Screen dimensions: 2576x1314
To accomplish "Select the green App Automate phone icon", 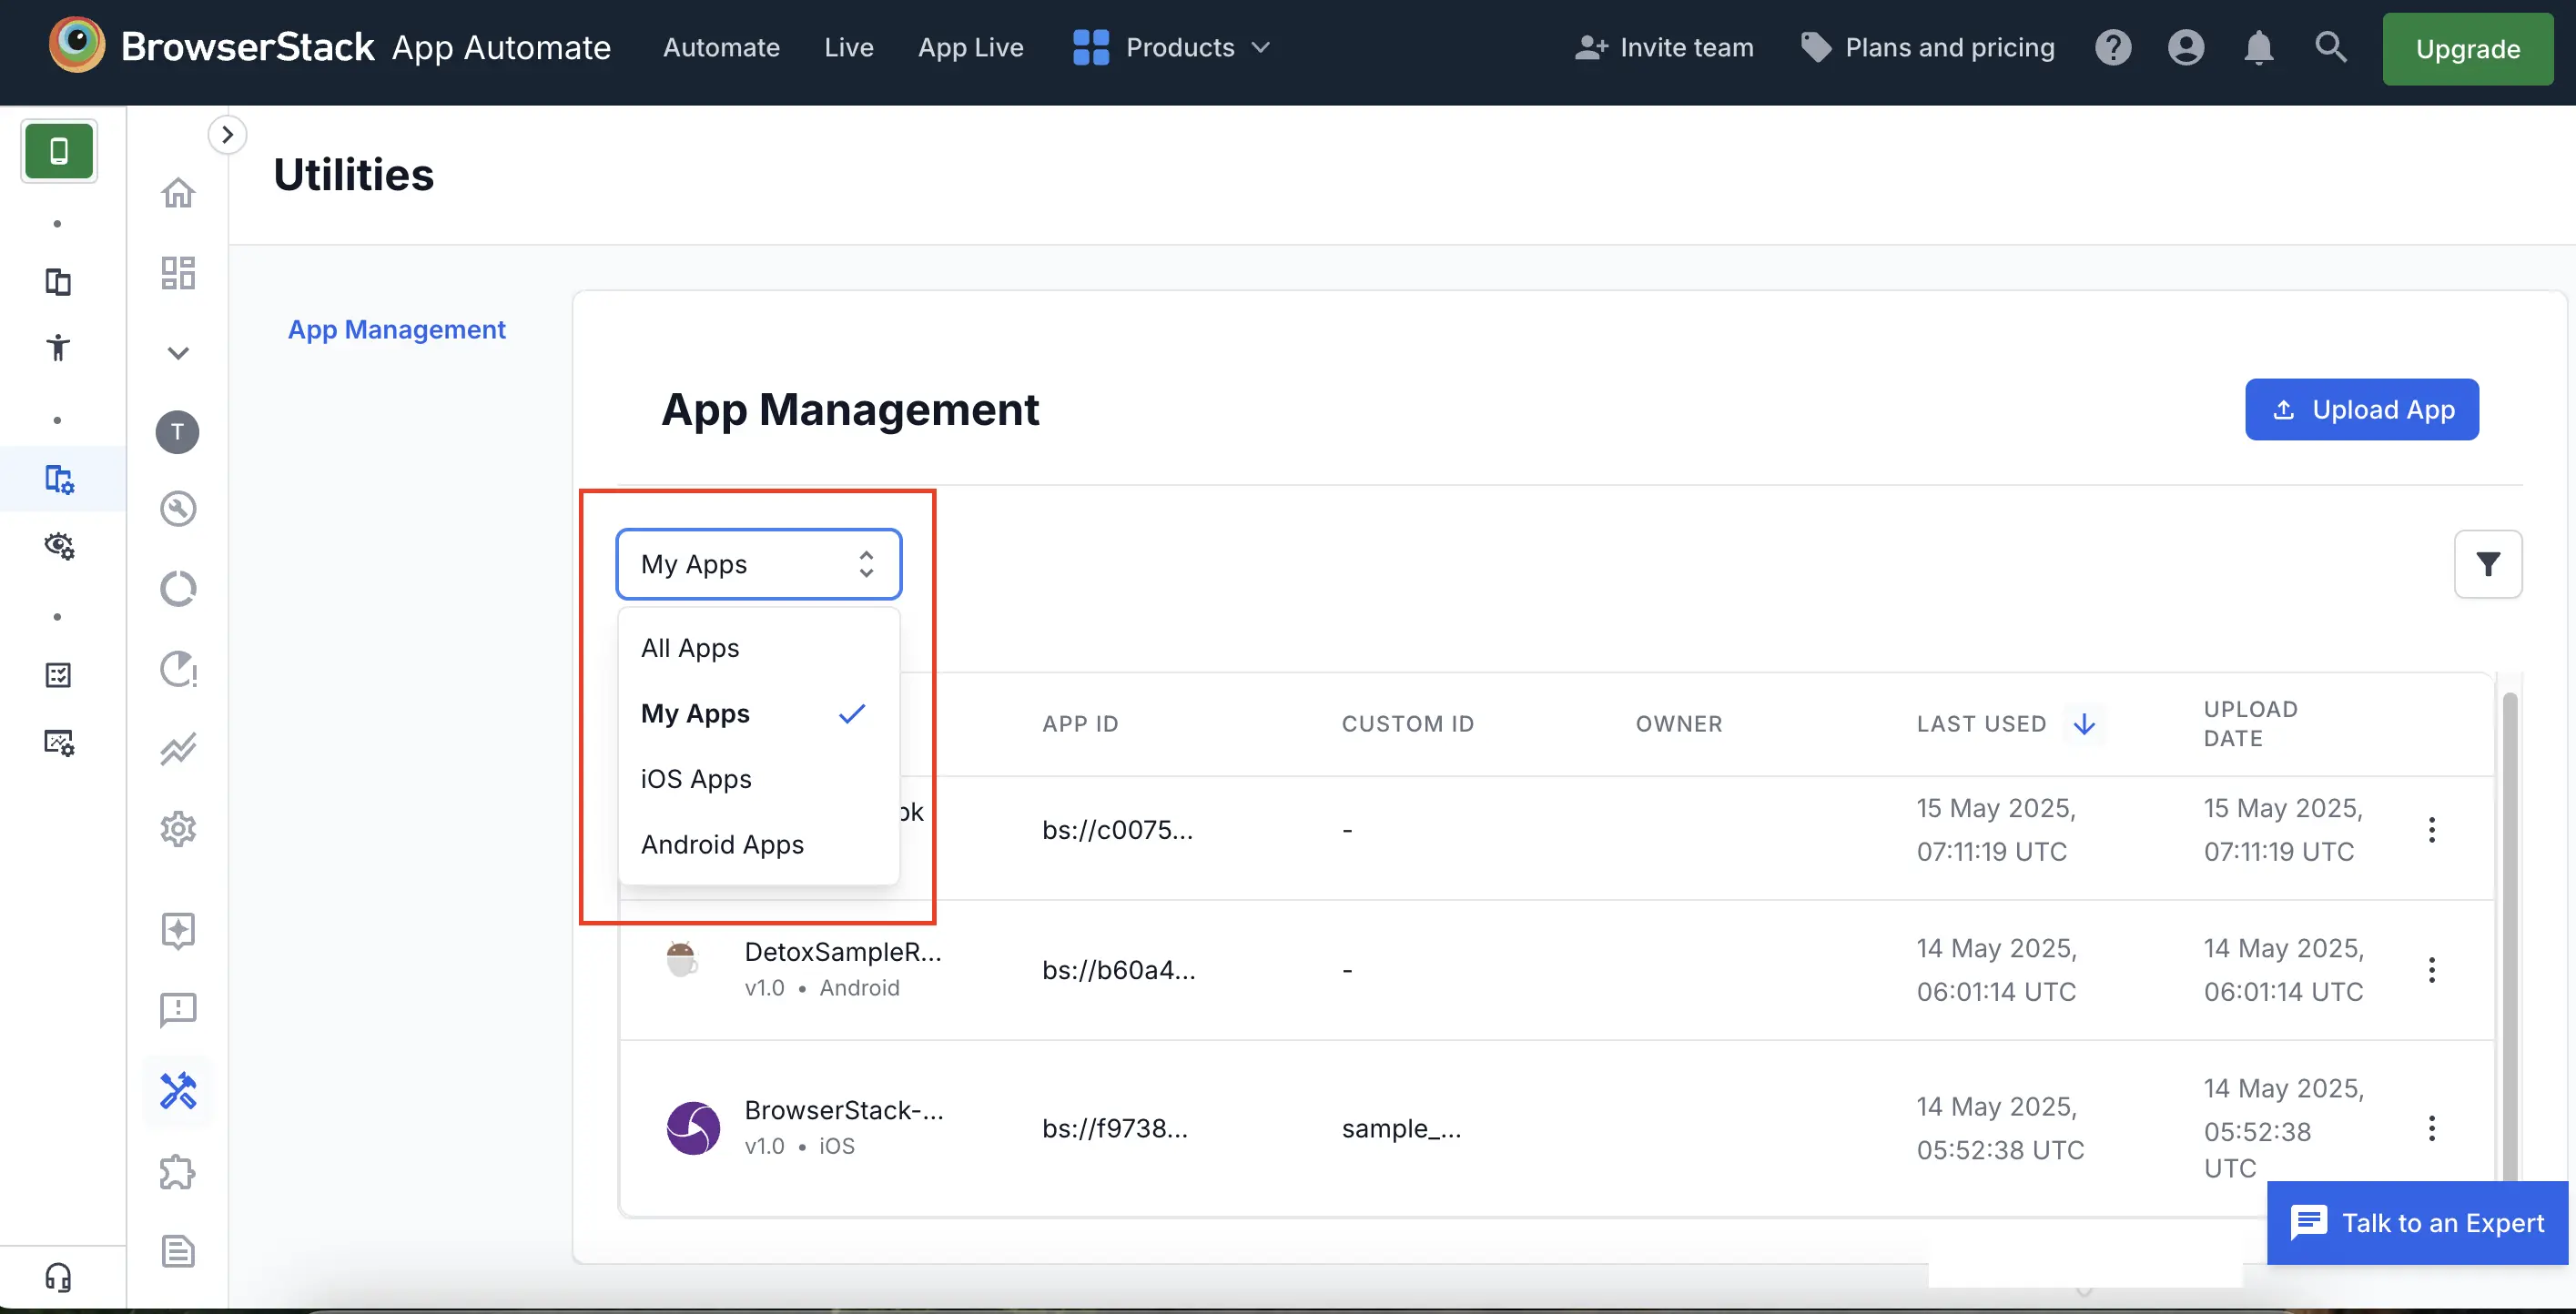I will [x=58, y=150].
